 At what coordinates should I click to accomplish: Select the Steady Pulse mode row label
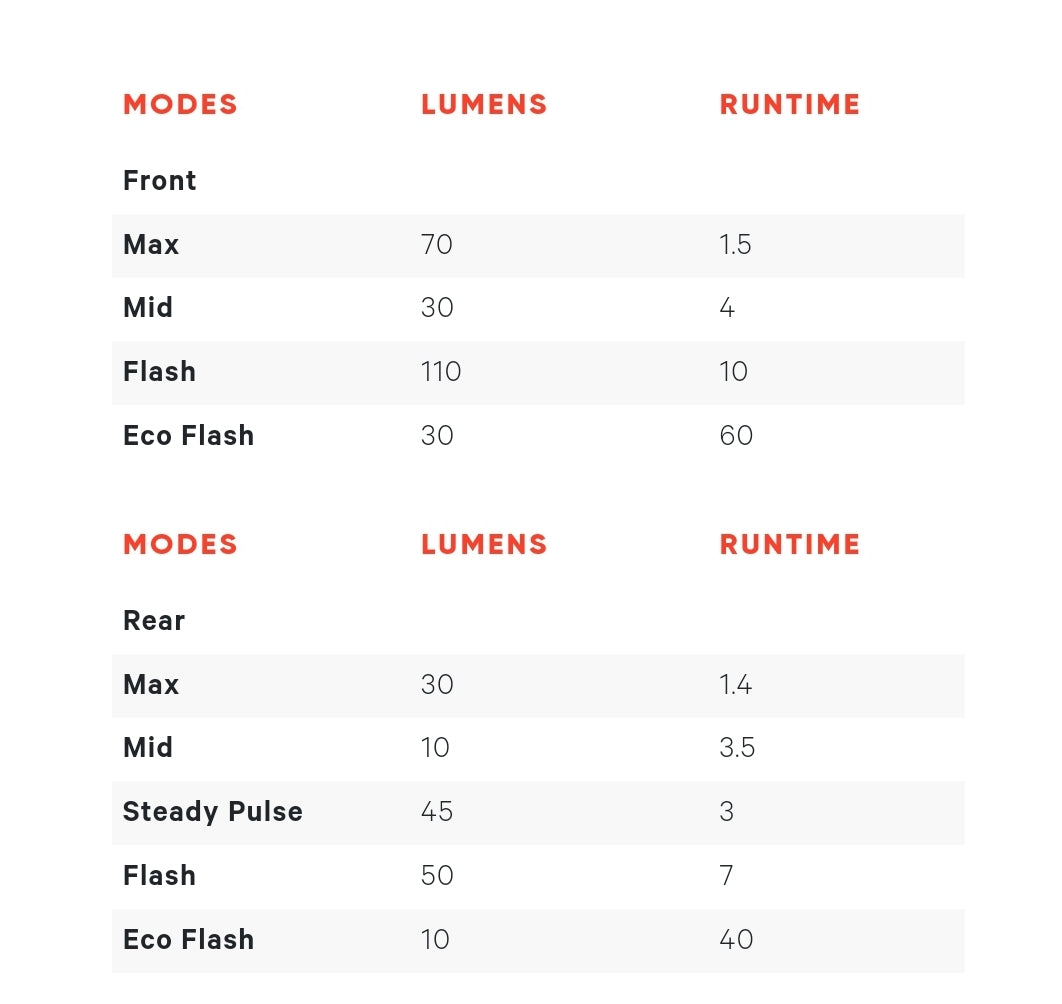212,812
